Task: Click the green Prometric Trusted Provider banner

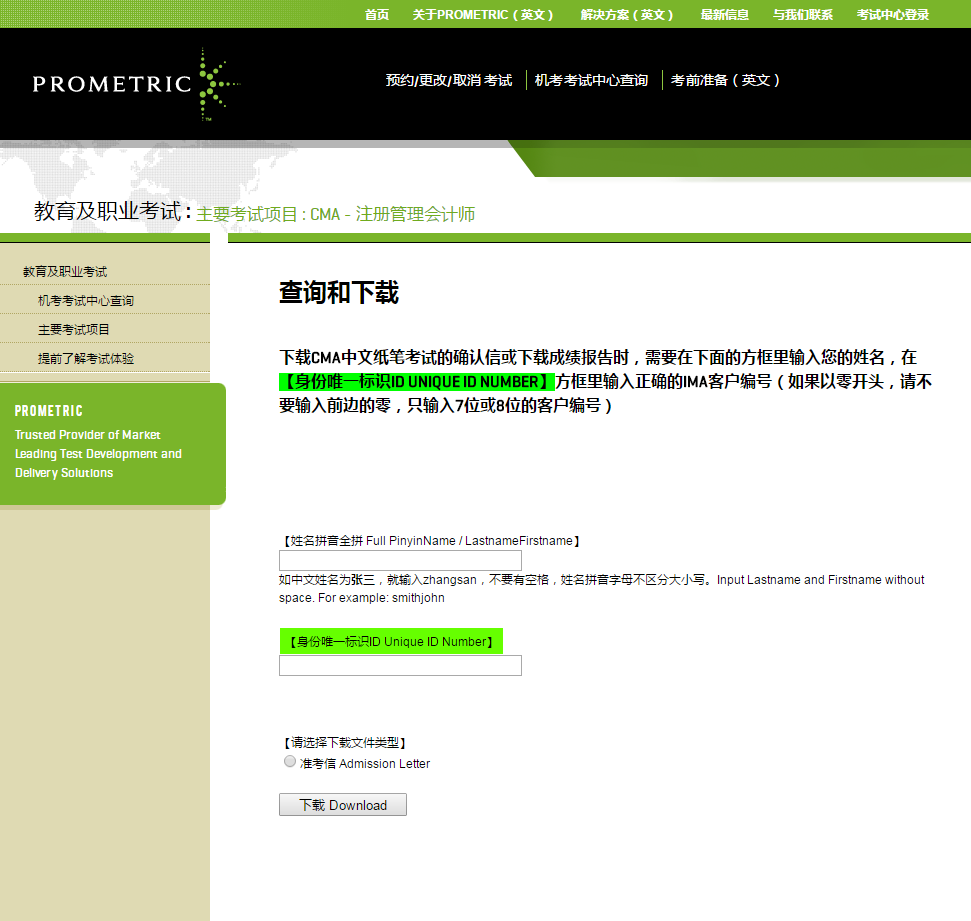Action: click(x=112, y=444)
